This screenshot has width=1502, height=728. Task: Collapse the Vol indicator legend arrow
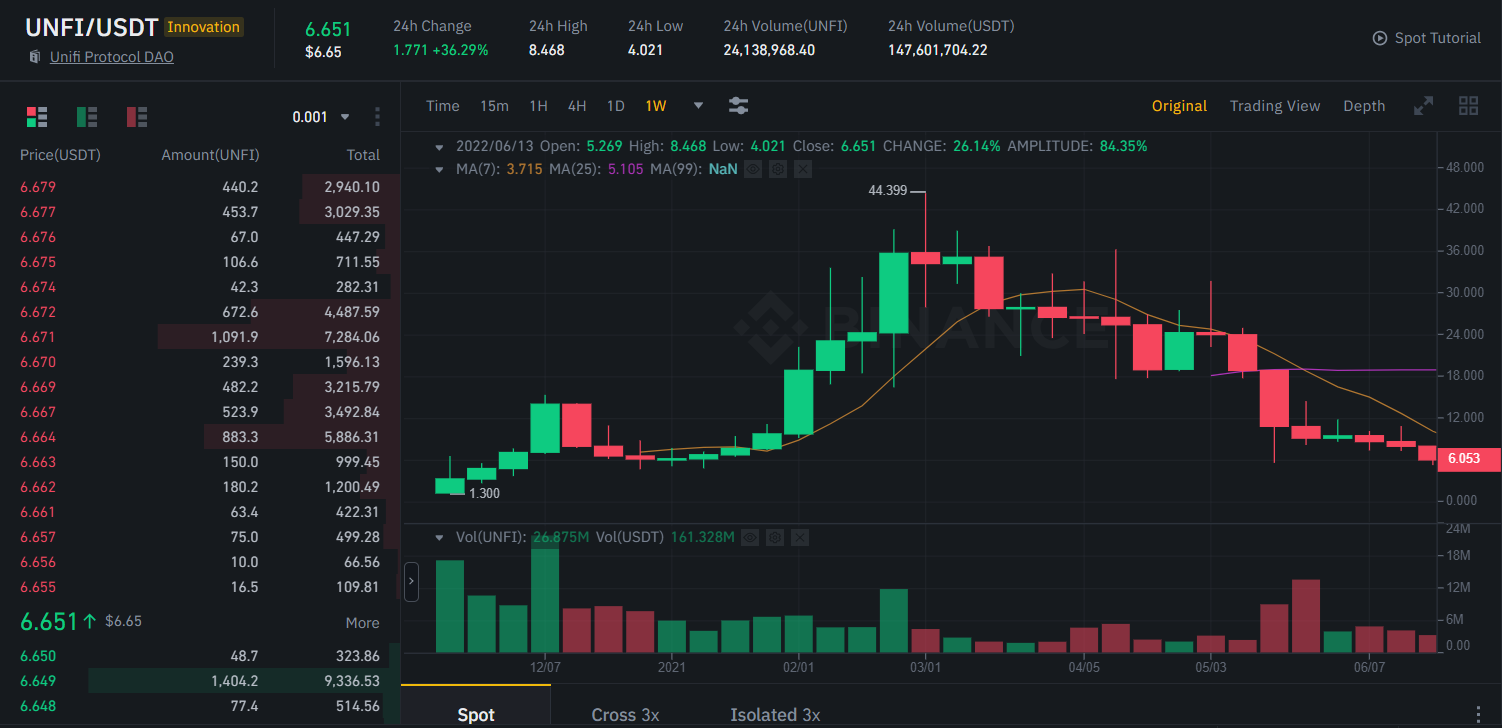tap(441, 537)
